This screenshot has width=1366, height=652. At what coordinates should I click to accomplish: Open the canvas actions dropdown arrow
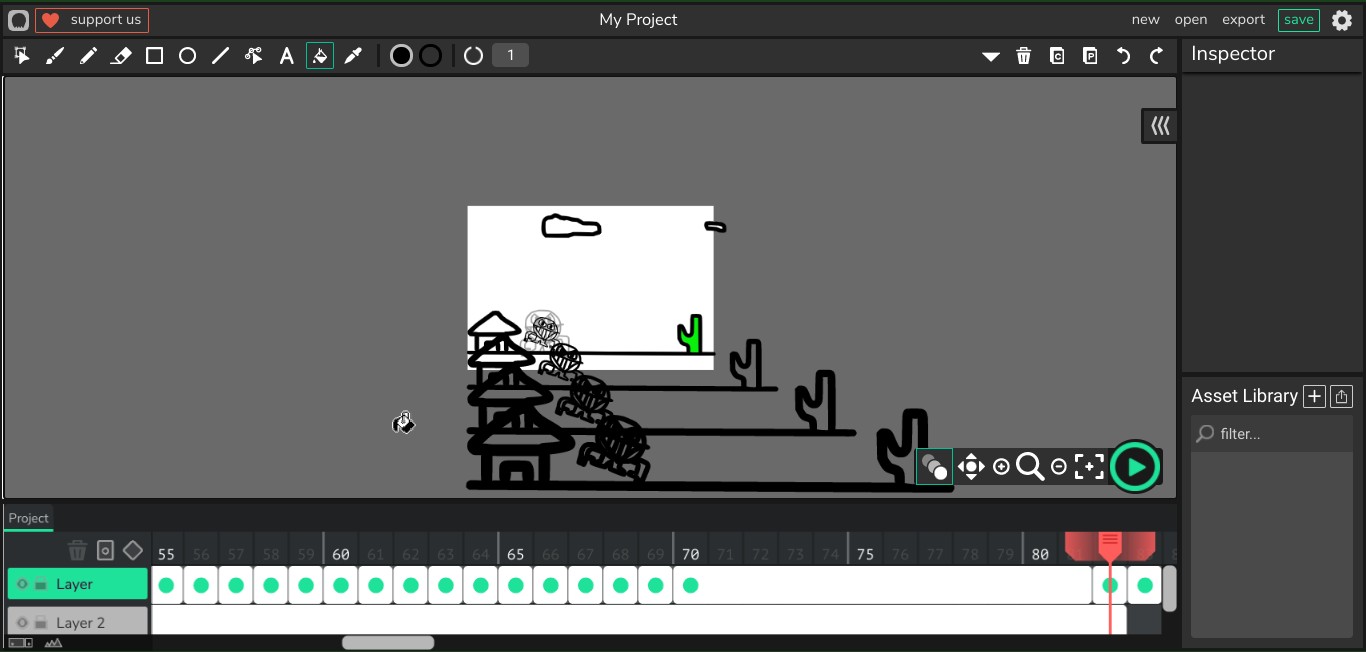990,56
